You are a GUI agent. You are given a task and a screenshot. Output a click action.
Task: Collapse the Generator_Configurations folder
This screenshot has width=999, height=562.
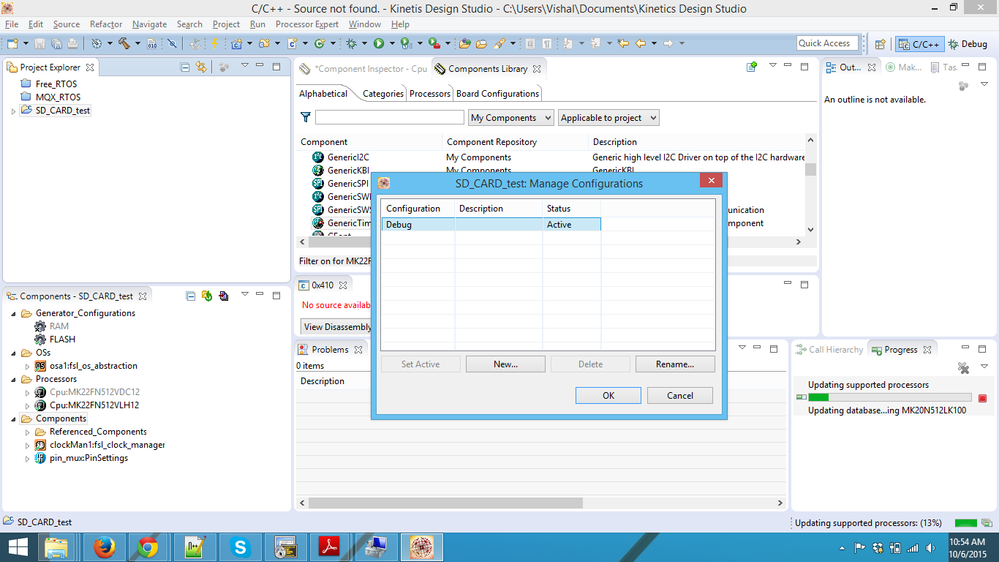point(13,313)
